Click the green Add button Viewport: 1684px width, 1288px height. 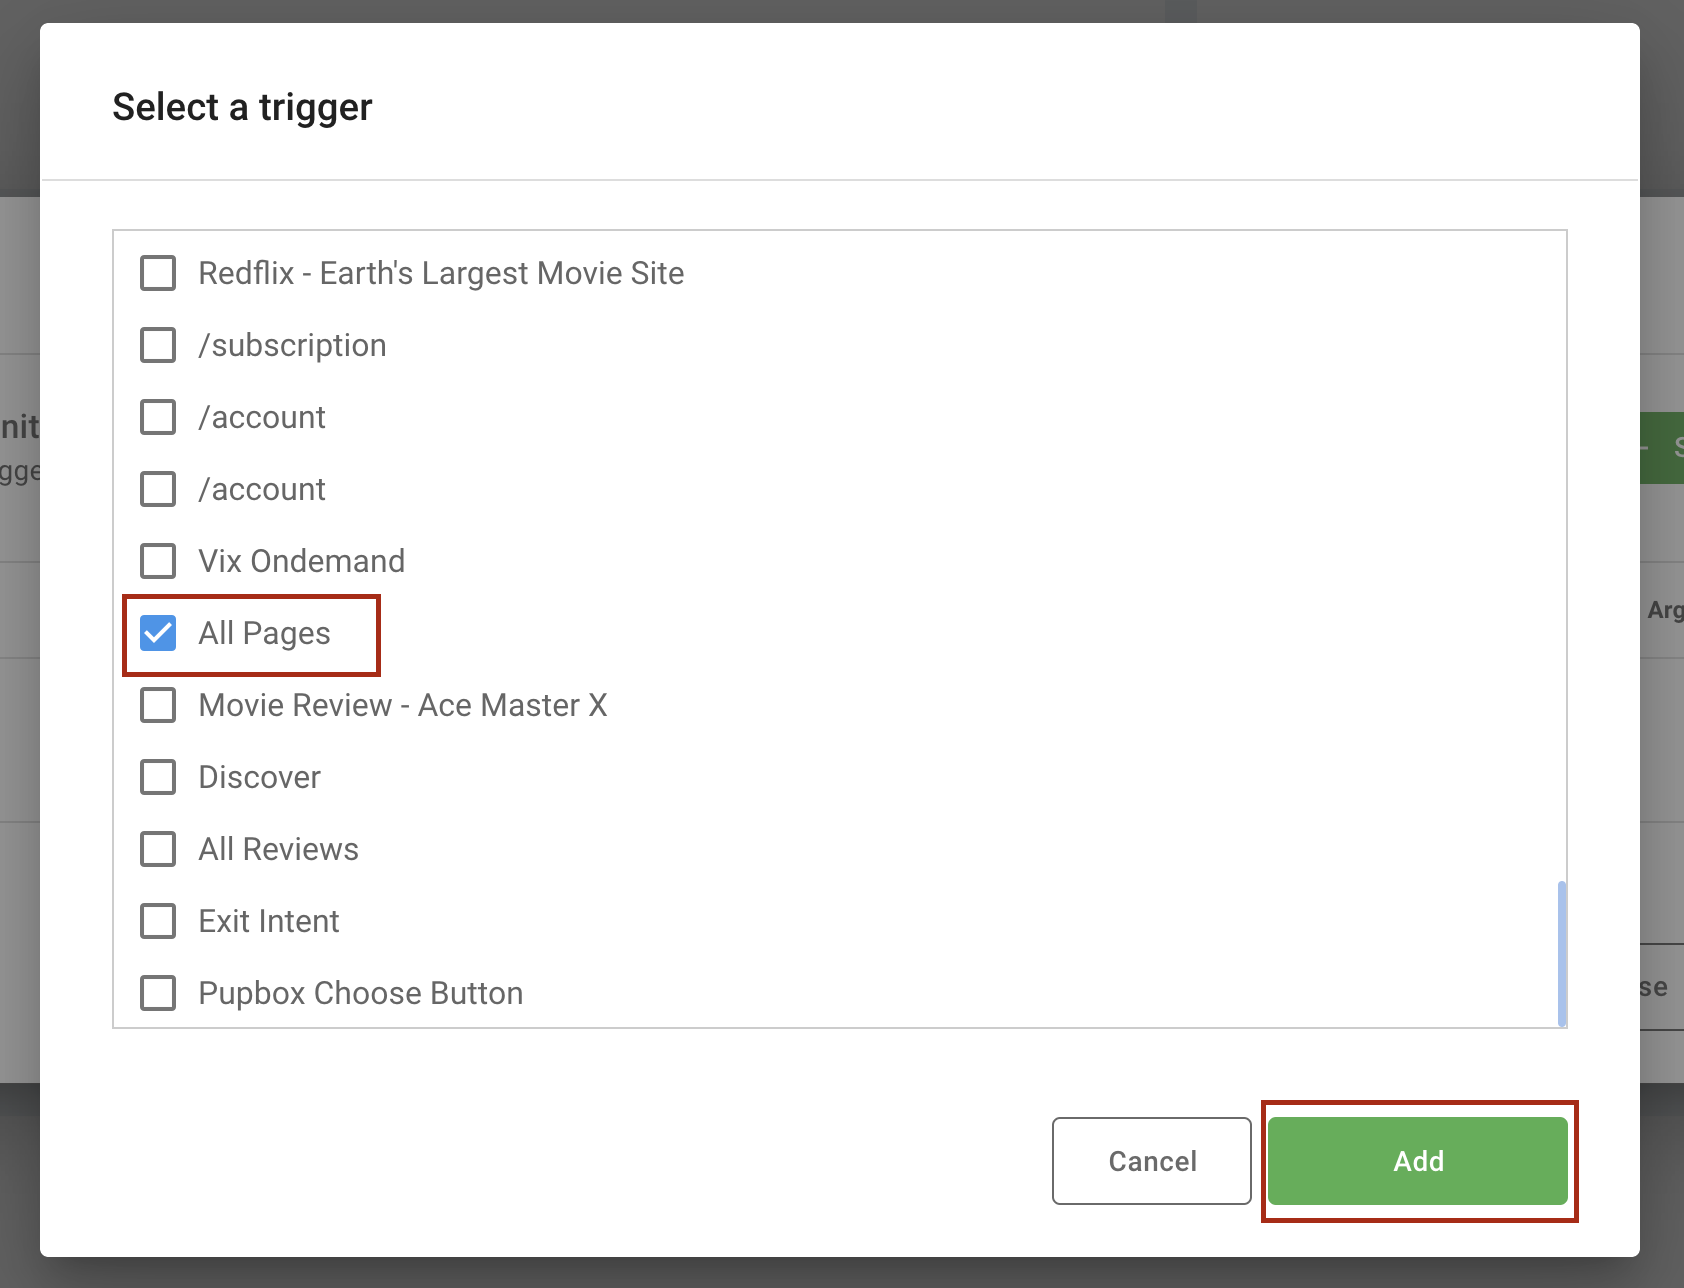(x=1418, y=1161)
